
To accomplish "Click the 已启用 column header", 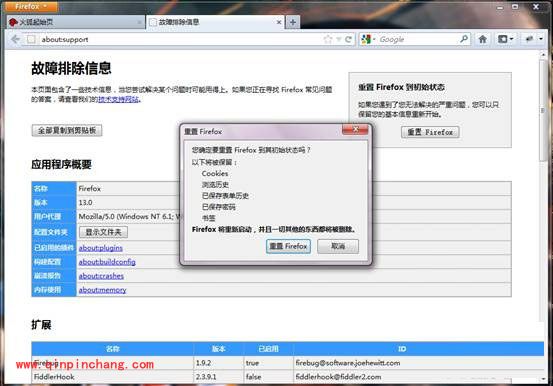I will pyautogui.click(x=268, y=349).
